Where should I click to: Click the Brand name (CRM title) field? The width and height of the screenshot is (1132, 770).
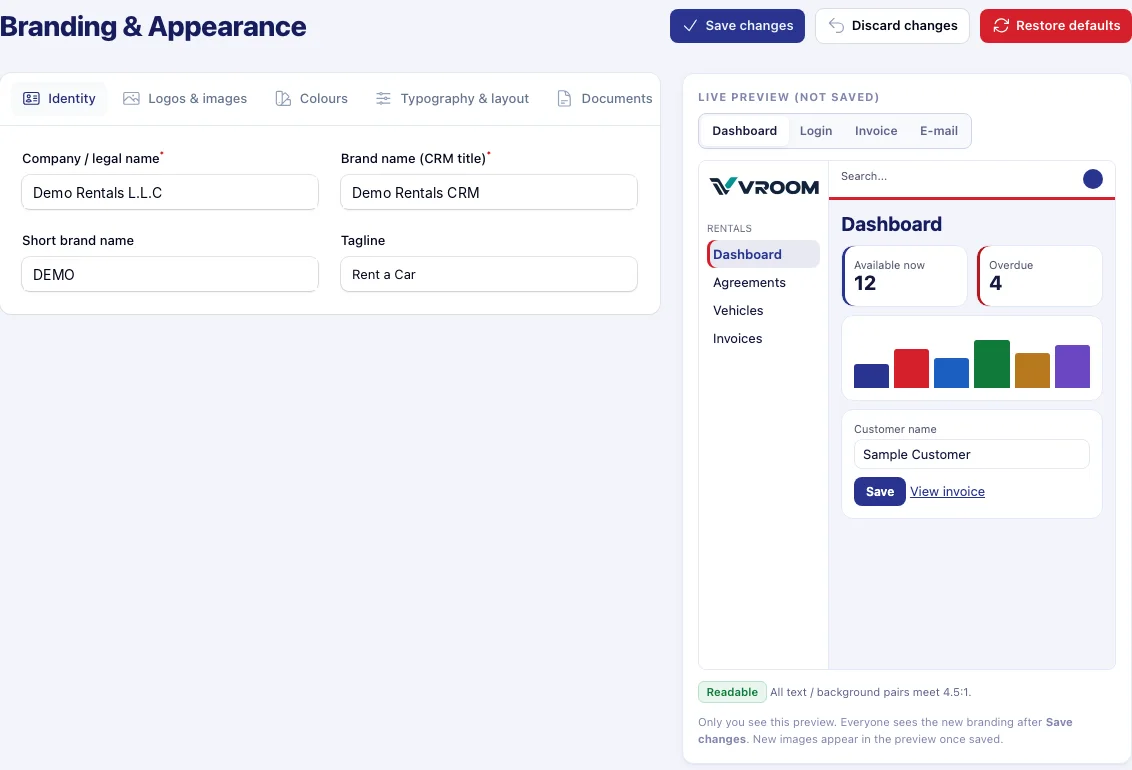pyautogui.click(x=489, y=193)
